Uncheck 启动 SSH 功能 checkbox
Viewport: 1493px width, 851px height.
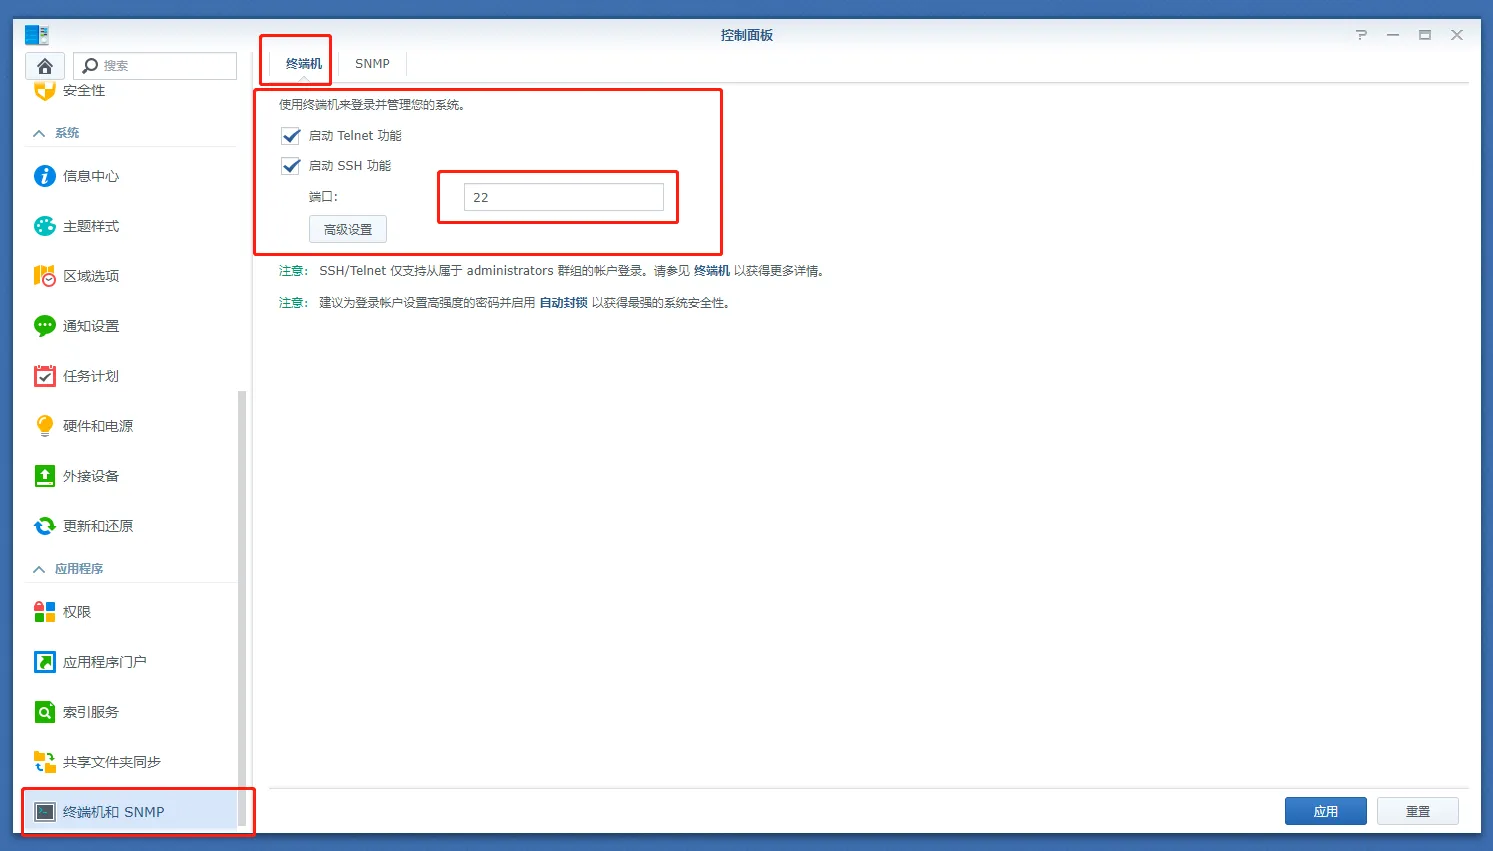(291, 166)
